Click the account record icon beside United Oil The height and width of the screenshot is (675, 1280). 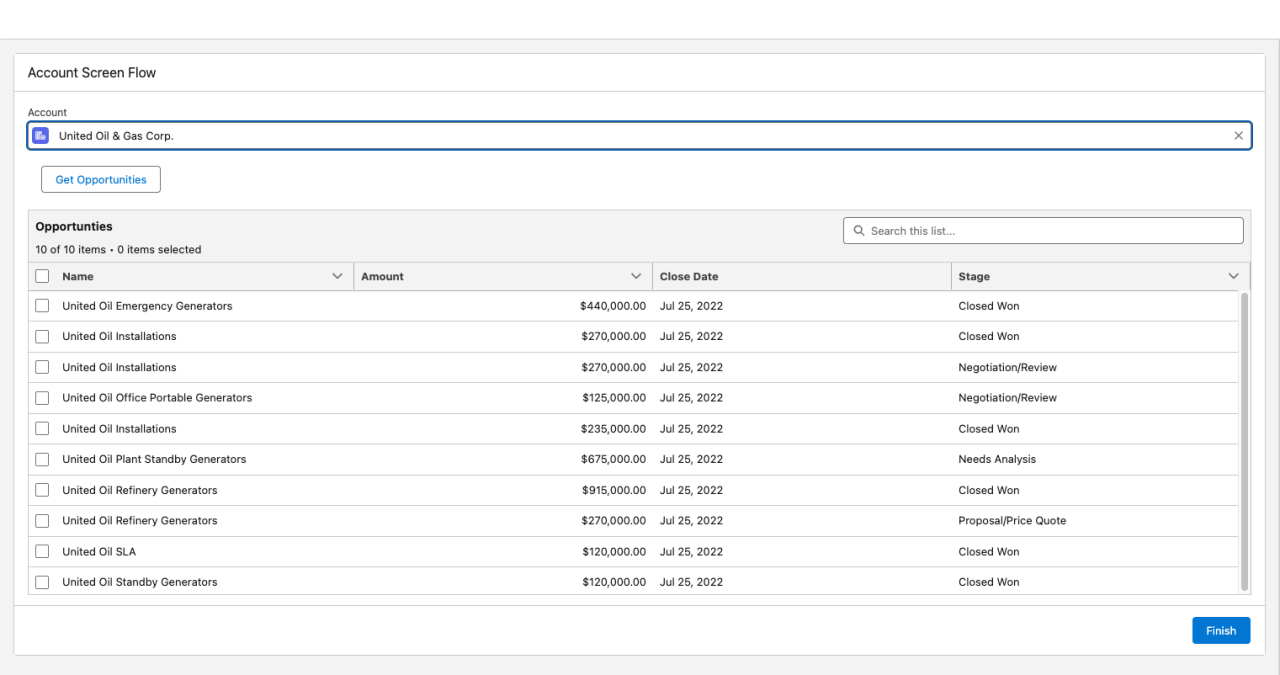(40, 136)
